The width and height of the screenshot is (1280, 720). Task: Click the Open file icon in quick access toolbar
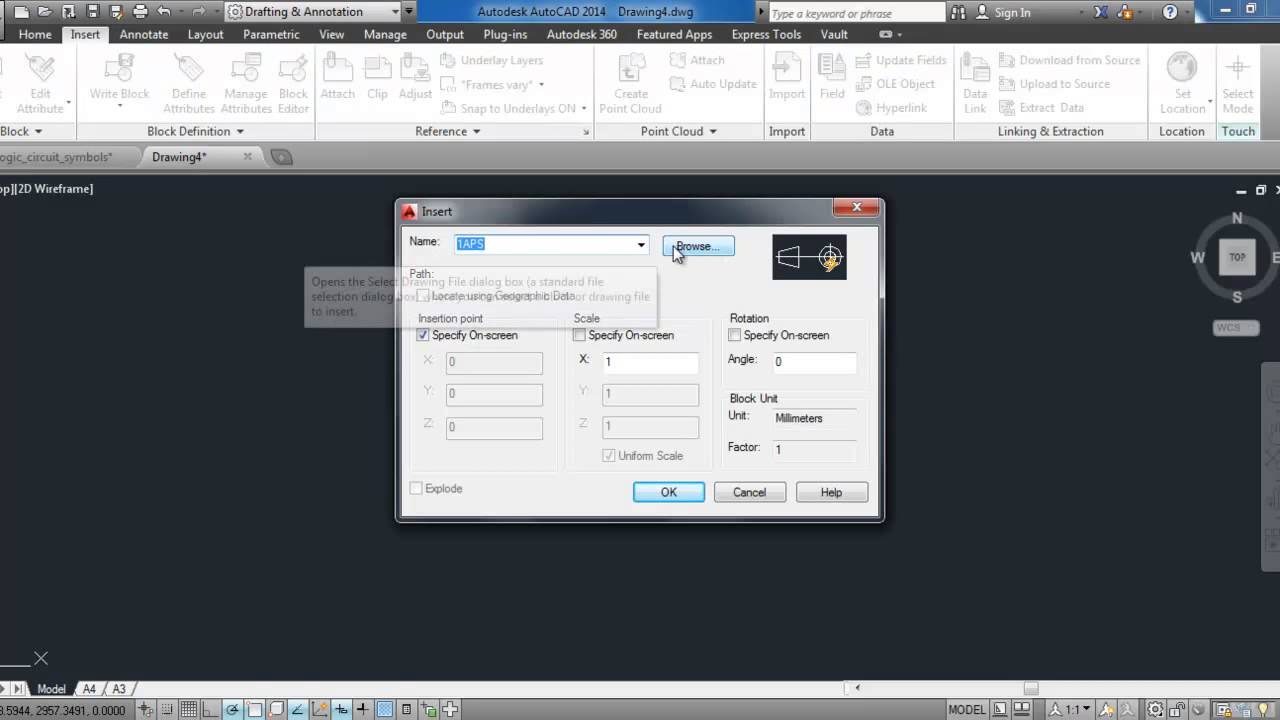[x=45, y=11]
